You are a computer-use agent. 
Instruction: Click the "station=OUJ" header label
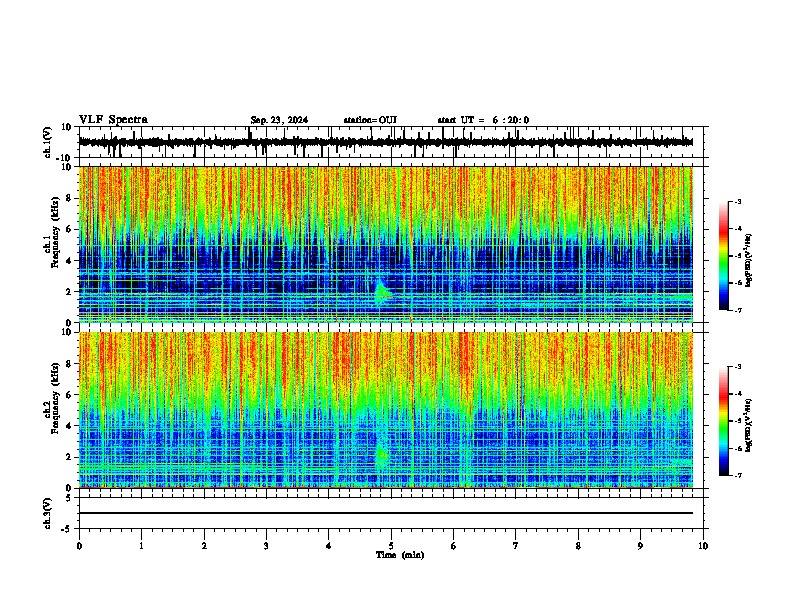pyautogui.click(x=370, y=120)
